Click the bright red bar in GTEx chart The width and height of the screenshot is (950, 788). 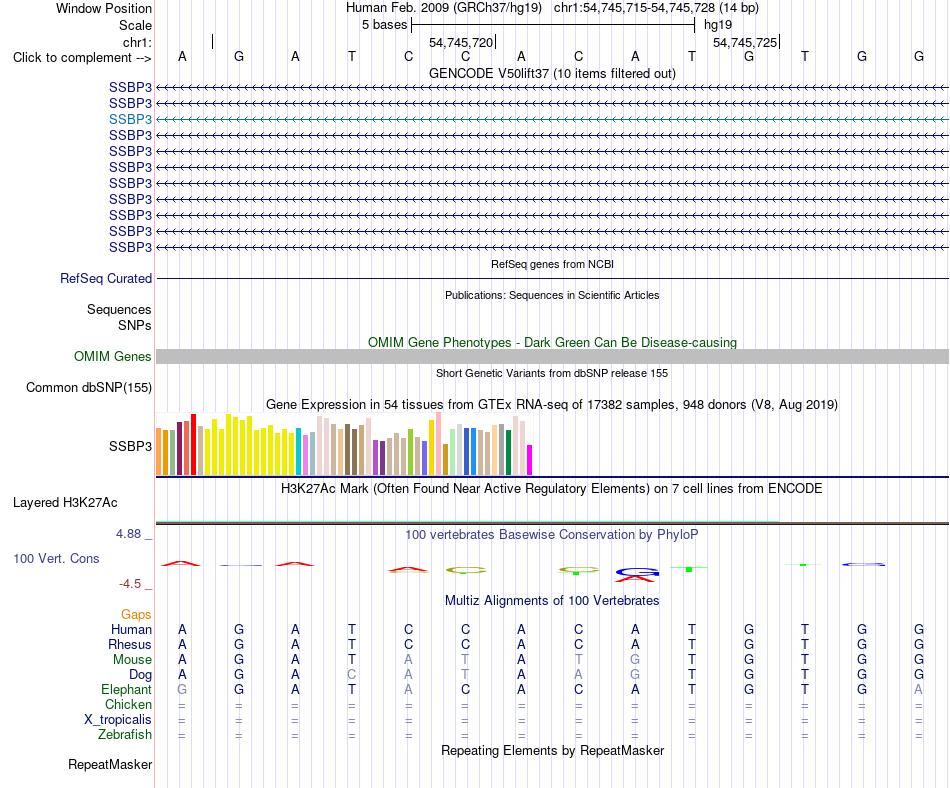click(x=194, y=444)
